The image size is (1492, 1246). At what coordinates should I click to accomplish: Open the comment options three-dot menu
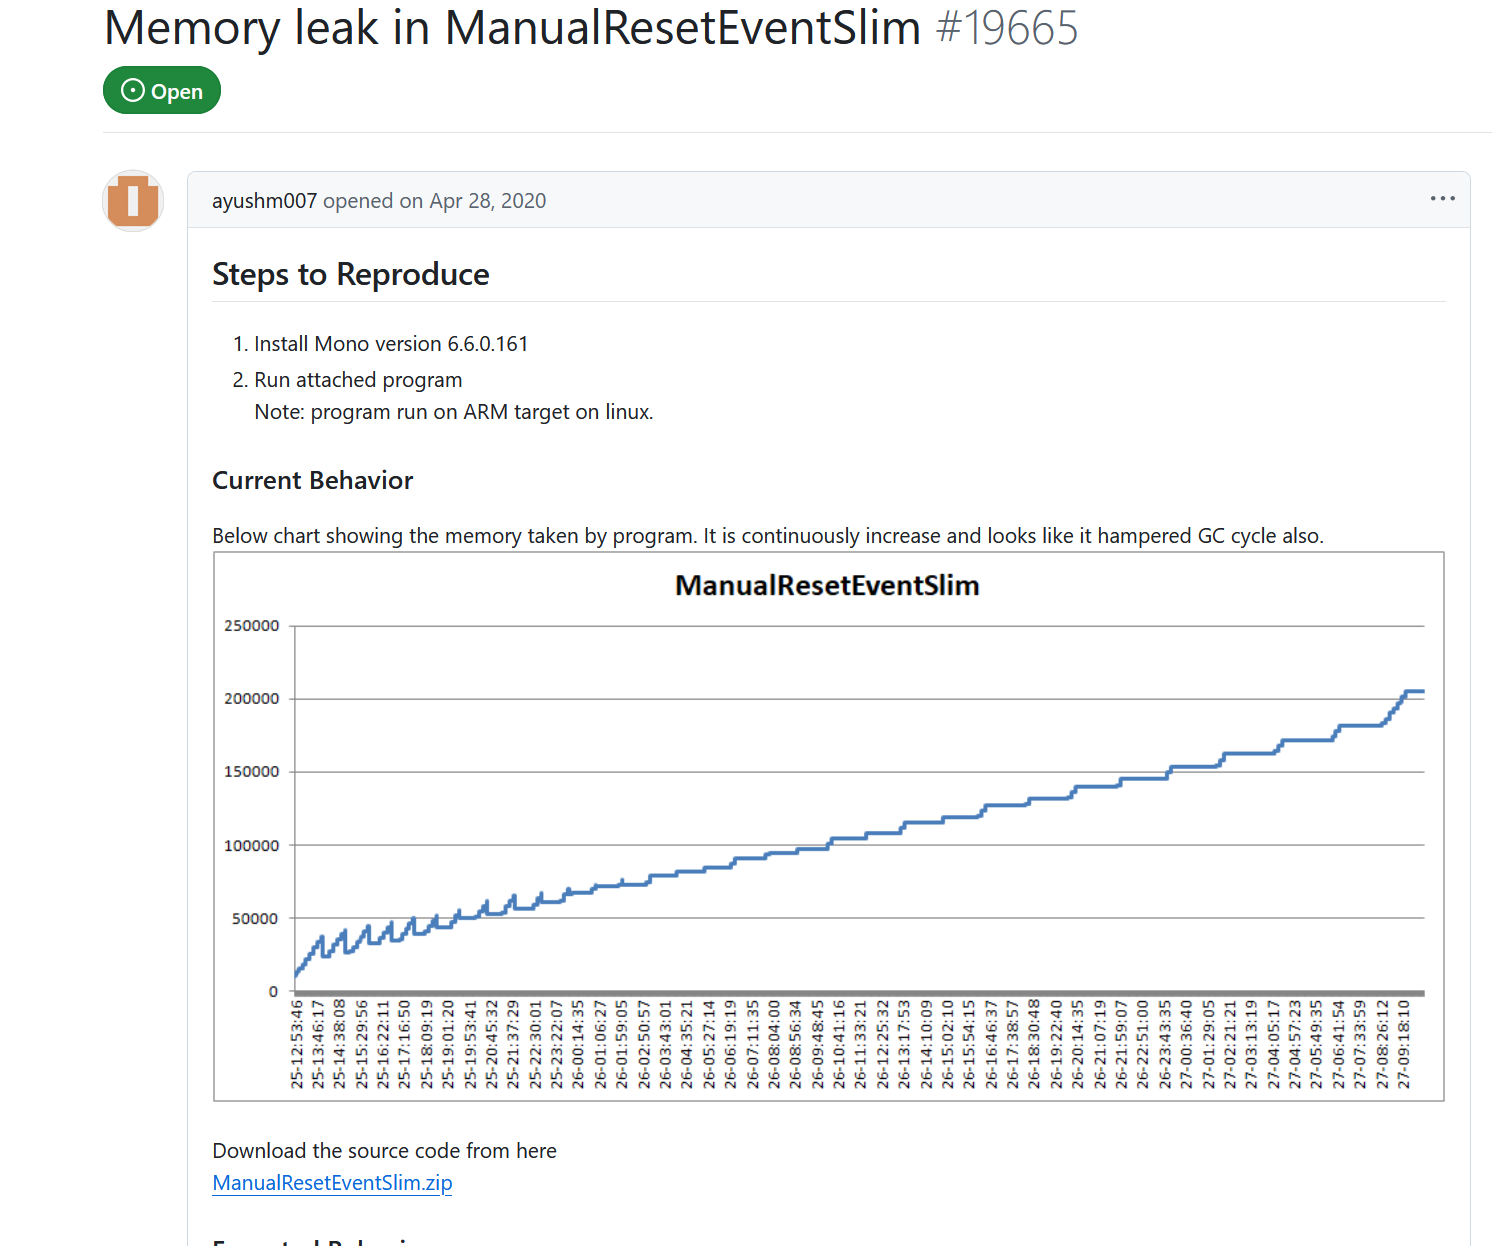[1442, 199]
